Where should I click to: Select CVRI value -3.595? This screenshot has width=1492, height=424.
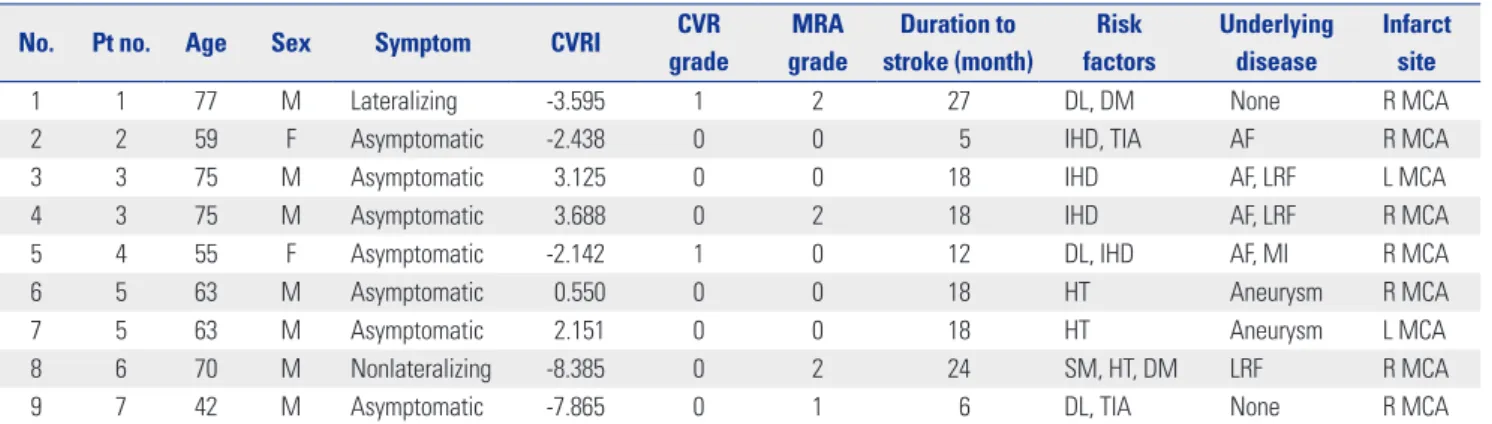575,101
